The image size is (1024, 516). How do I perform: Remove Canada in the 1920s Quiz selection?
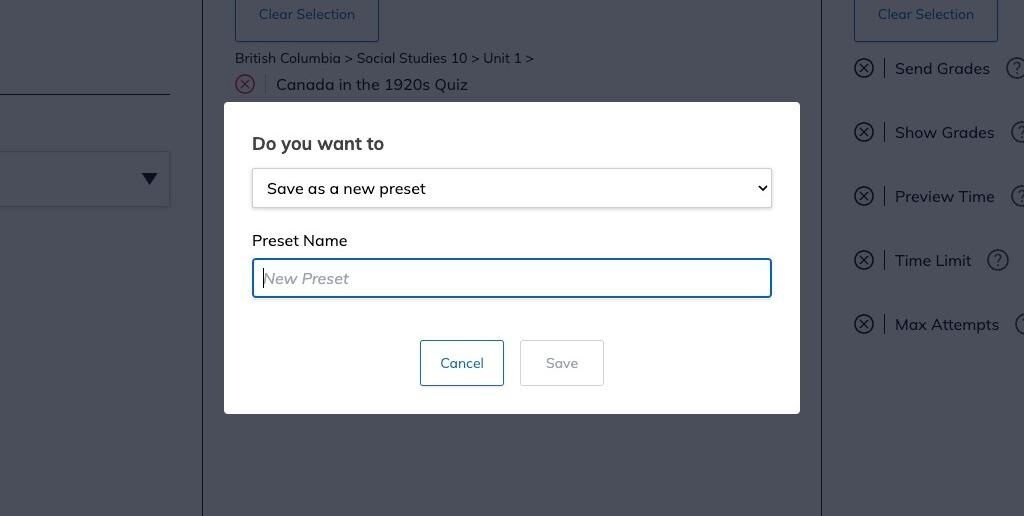point(245,84)
